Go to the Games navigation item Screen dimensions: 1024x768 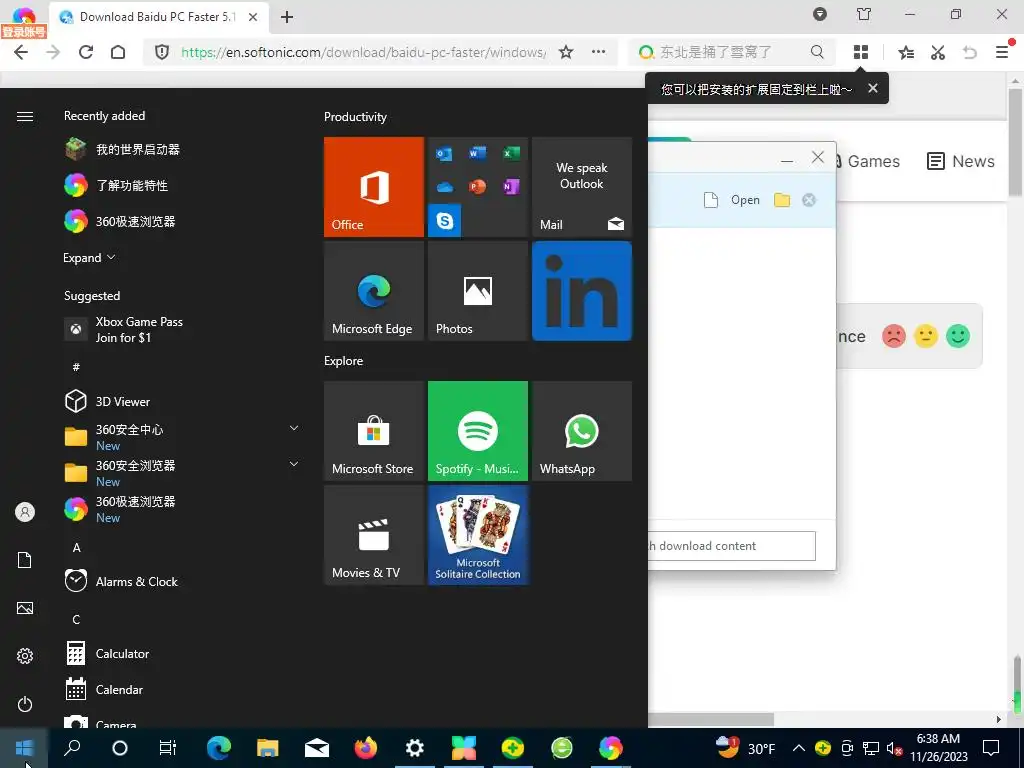[x=867, y=161]
